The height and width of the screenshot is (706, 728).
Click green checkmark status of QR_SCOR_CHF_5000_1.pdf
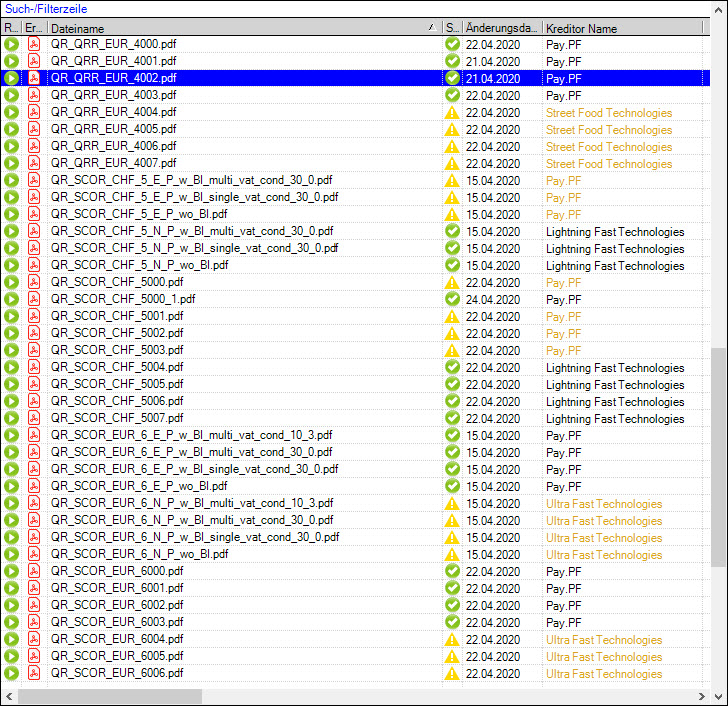pos(452,299)
